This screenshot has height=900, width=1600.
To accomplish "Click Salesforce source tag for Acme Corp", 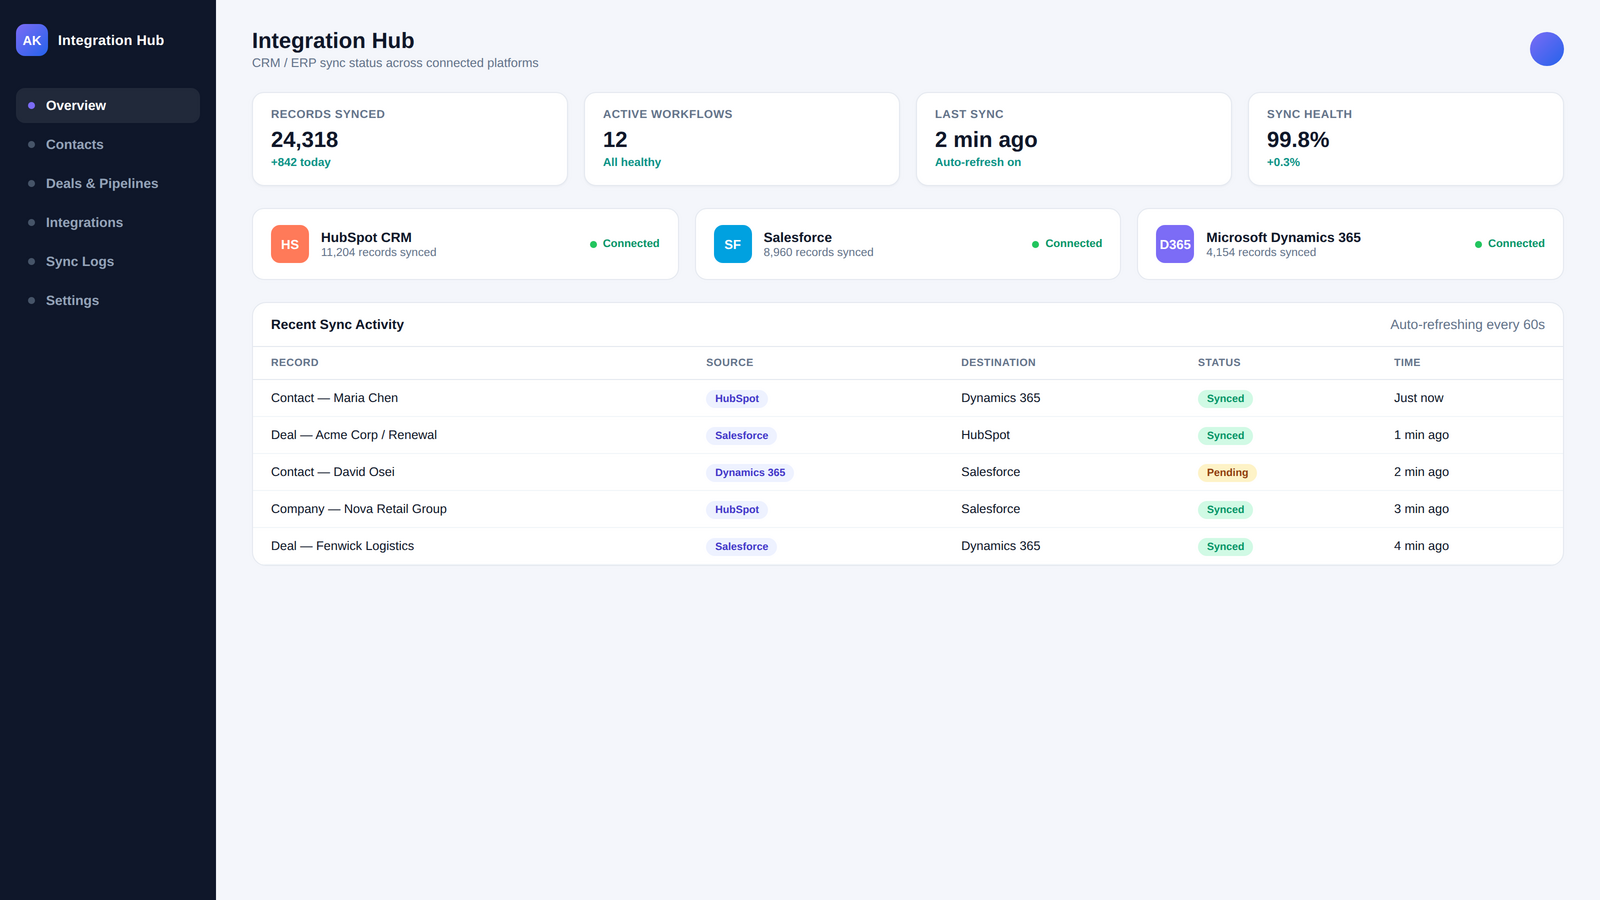I will pyautogui.click(x=741, y=436).
